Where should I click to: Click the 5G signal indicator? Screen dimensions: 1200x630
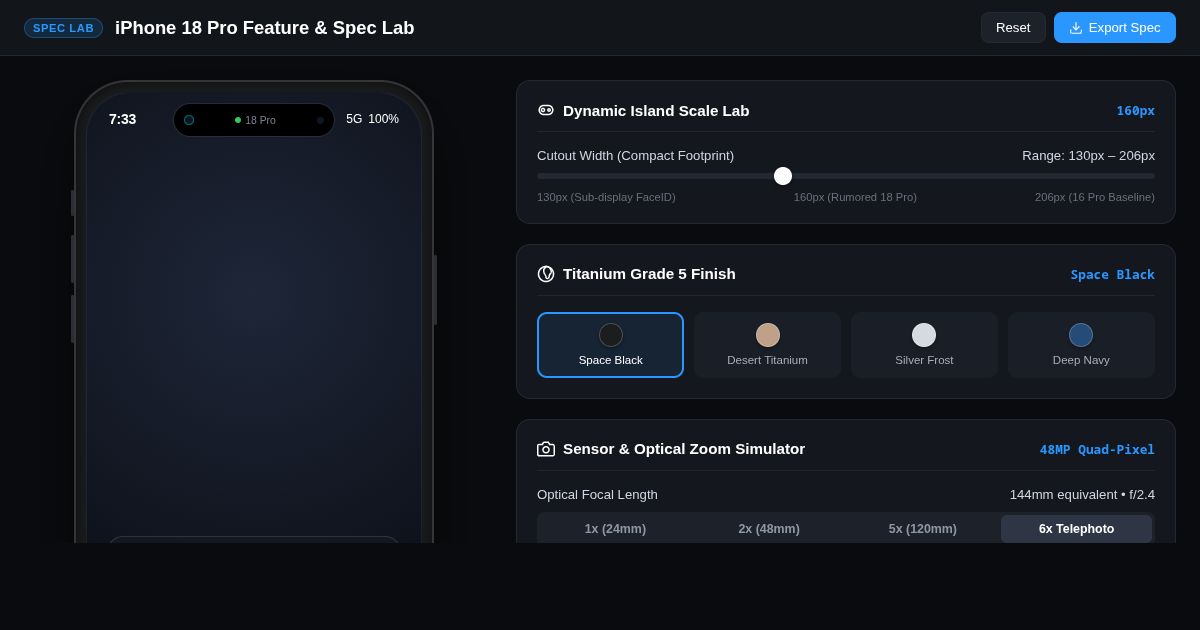(354, 119)
